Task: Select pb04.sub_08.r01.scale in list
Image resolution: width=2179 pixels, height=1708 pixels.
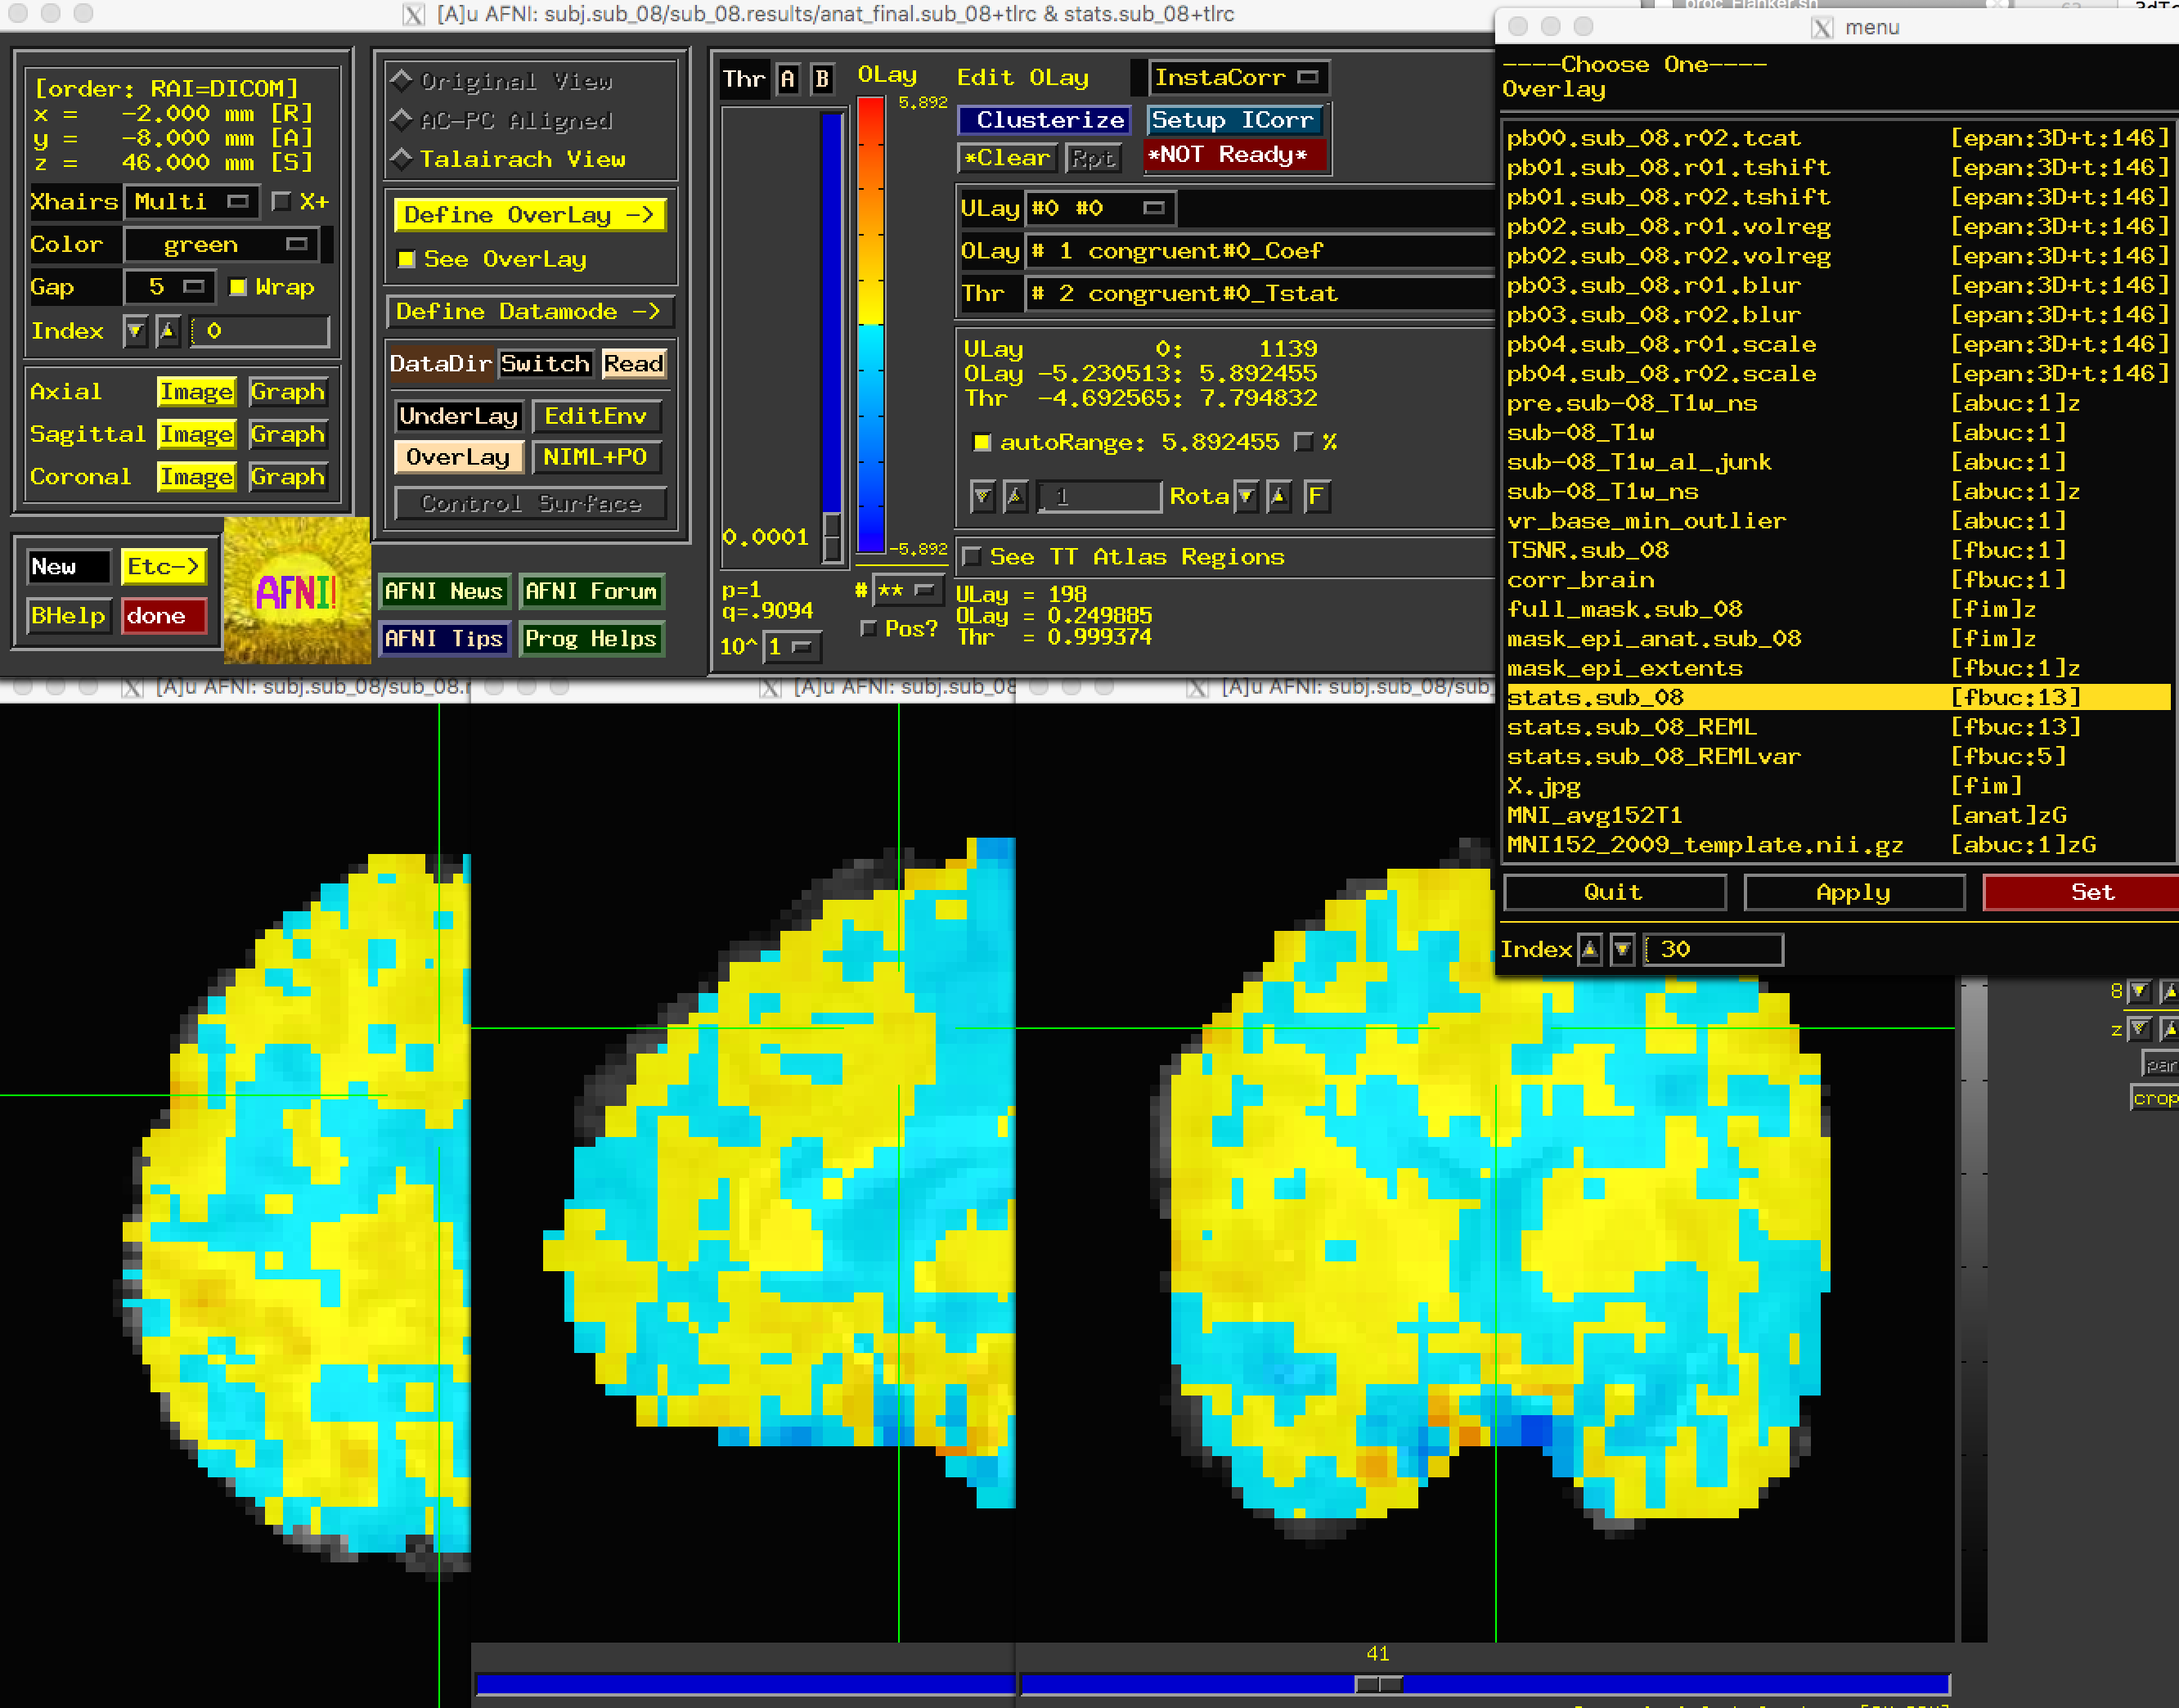Action: click(1838, 344)
